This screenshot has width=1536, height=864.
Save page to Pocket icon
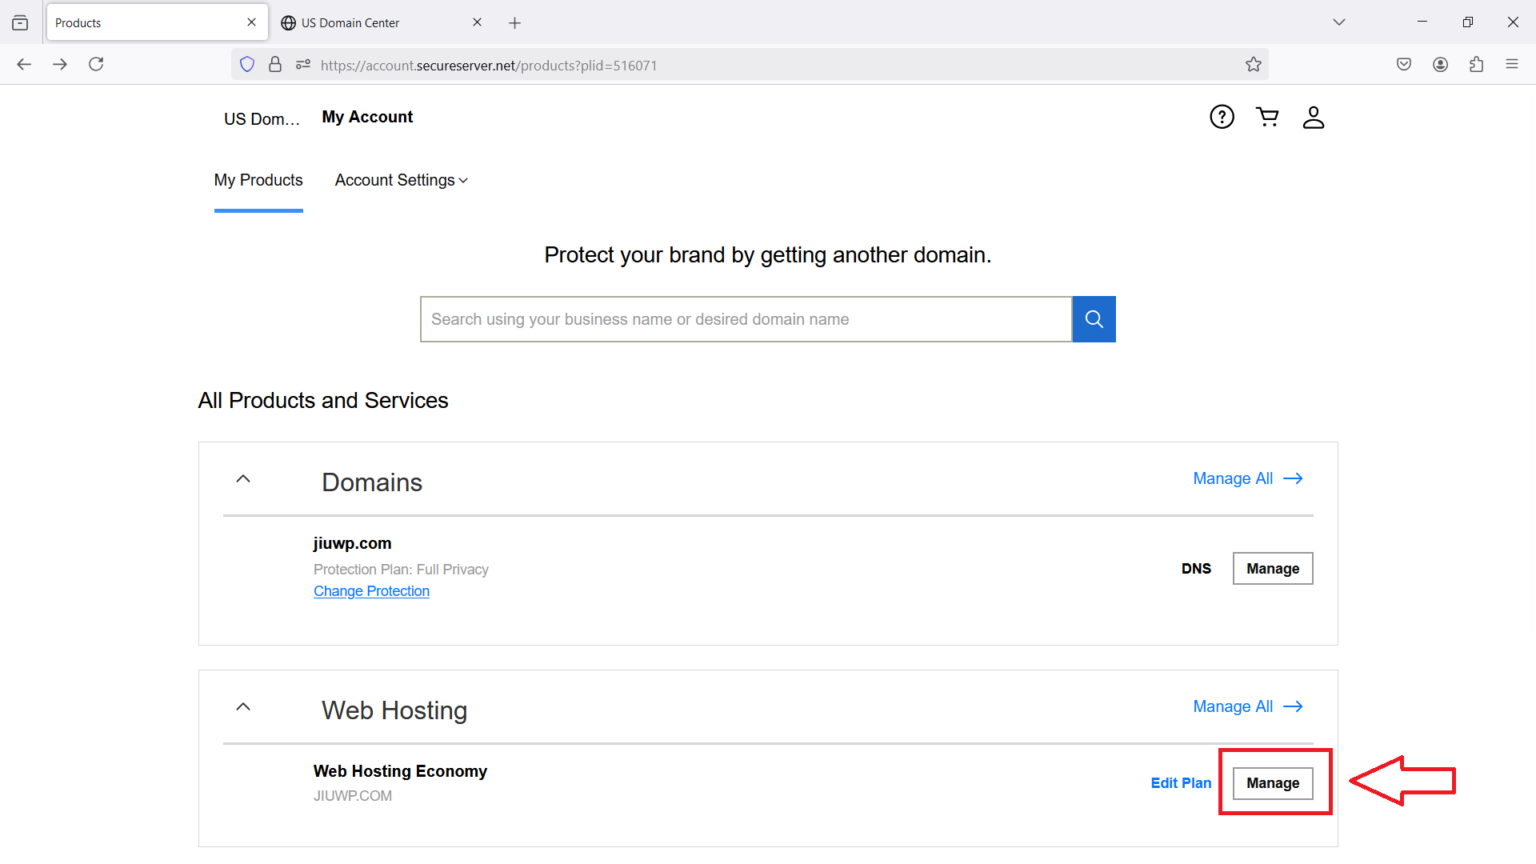[1404, 65]
